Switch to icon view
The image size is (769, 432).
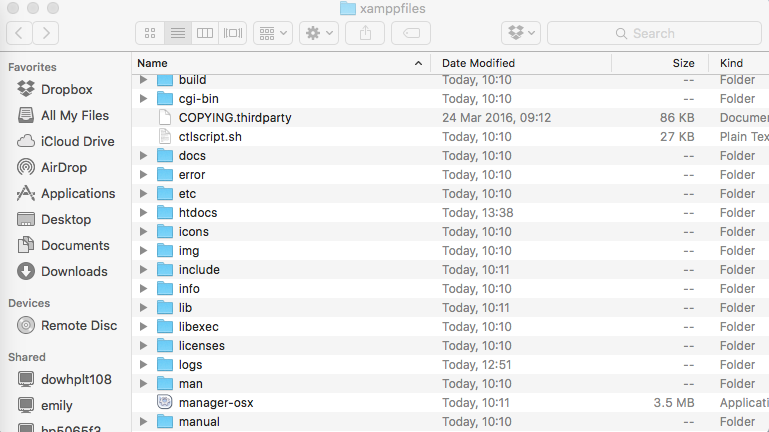(150, 33)
